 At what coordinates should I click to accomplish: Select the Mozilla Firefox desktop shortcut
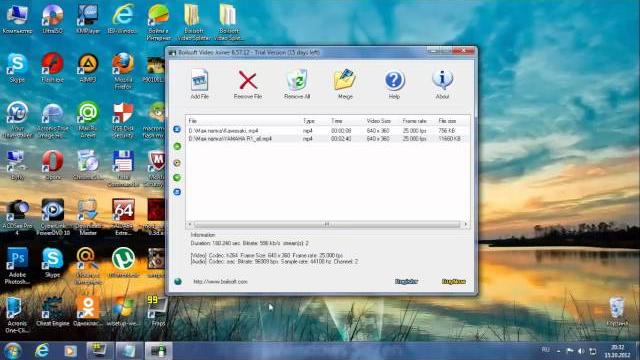point(123,70)
